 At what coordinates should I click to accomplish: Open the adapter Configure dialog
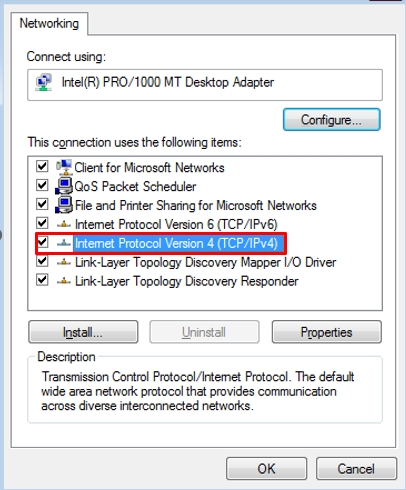coord(331,120)
